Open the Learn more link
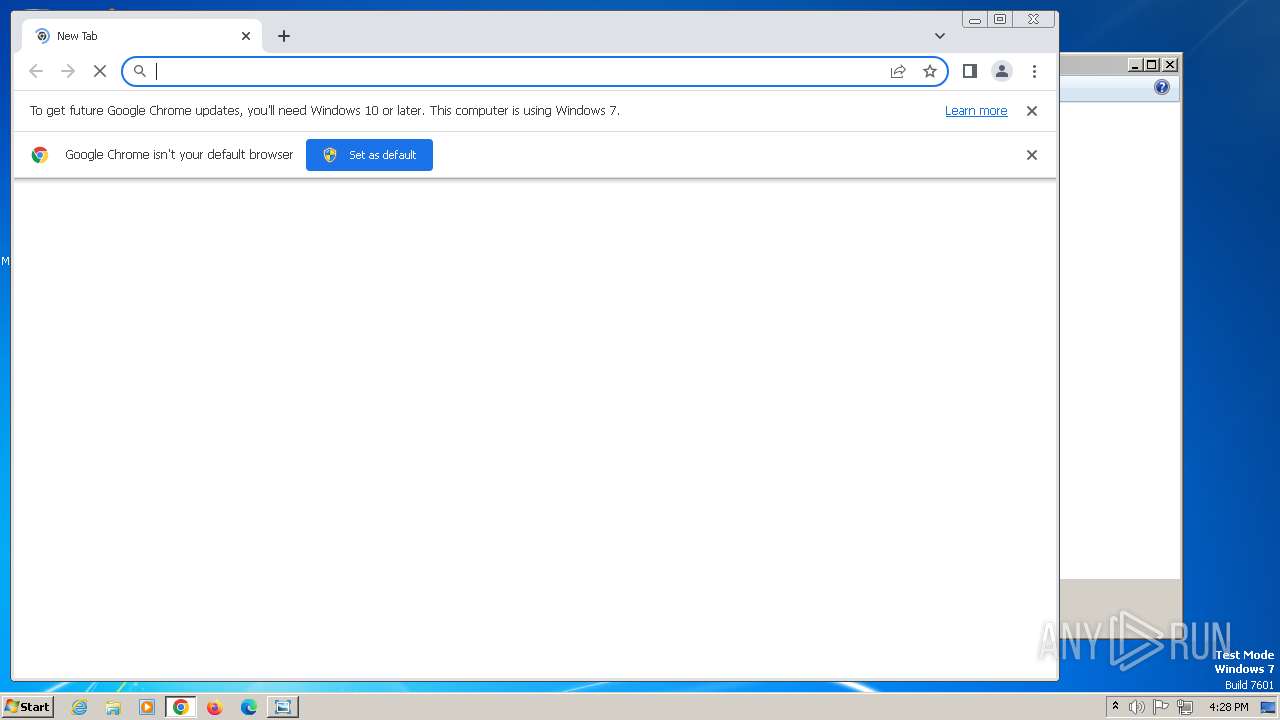The width and height of the screenshot is (1280, 720). pyautogui.click(x=976, y=111)
